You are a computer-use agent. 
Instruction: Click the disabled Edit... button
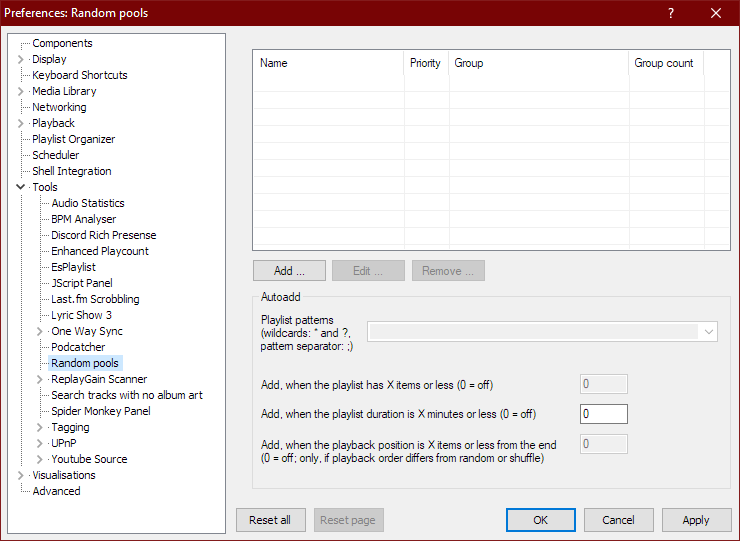(368, 271)
